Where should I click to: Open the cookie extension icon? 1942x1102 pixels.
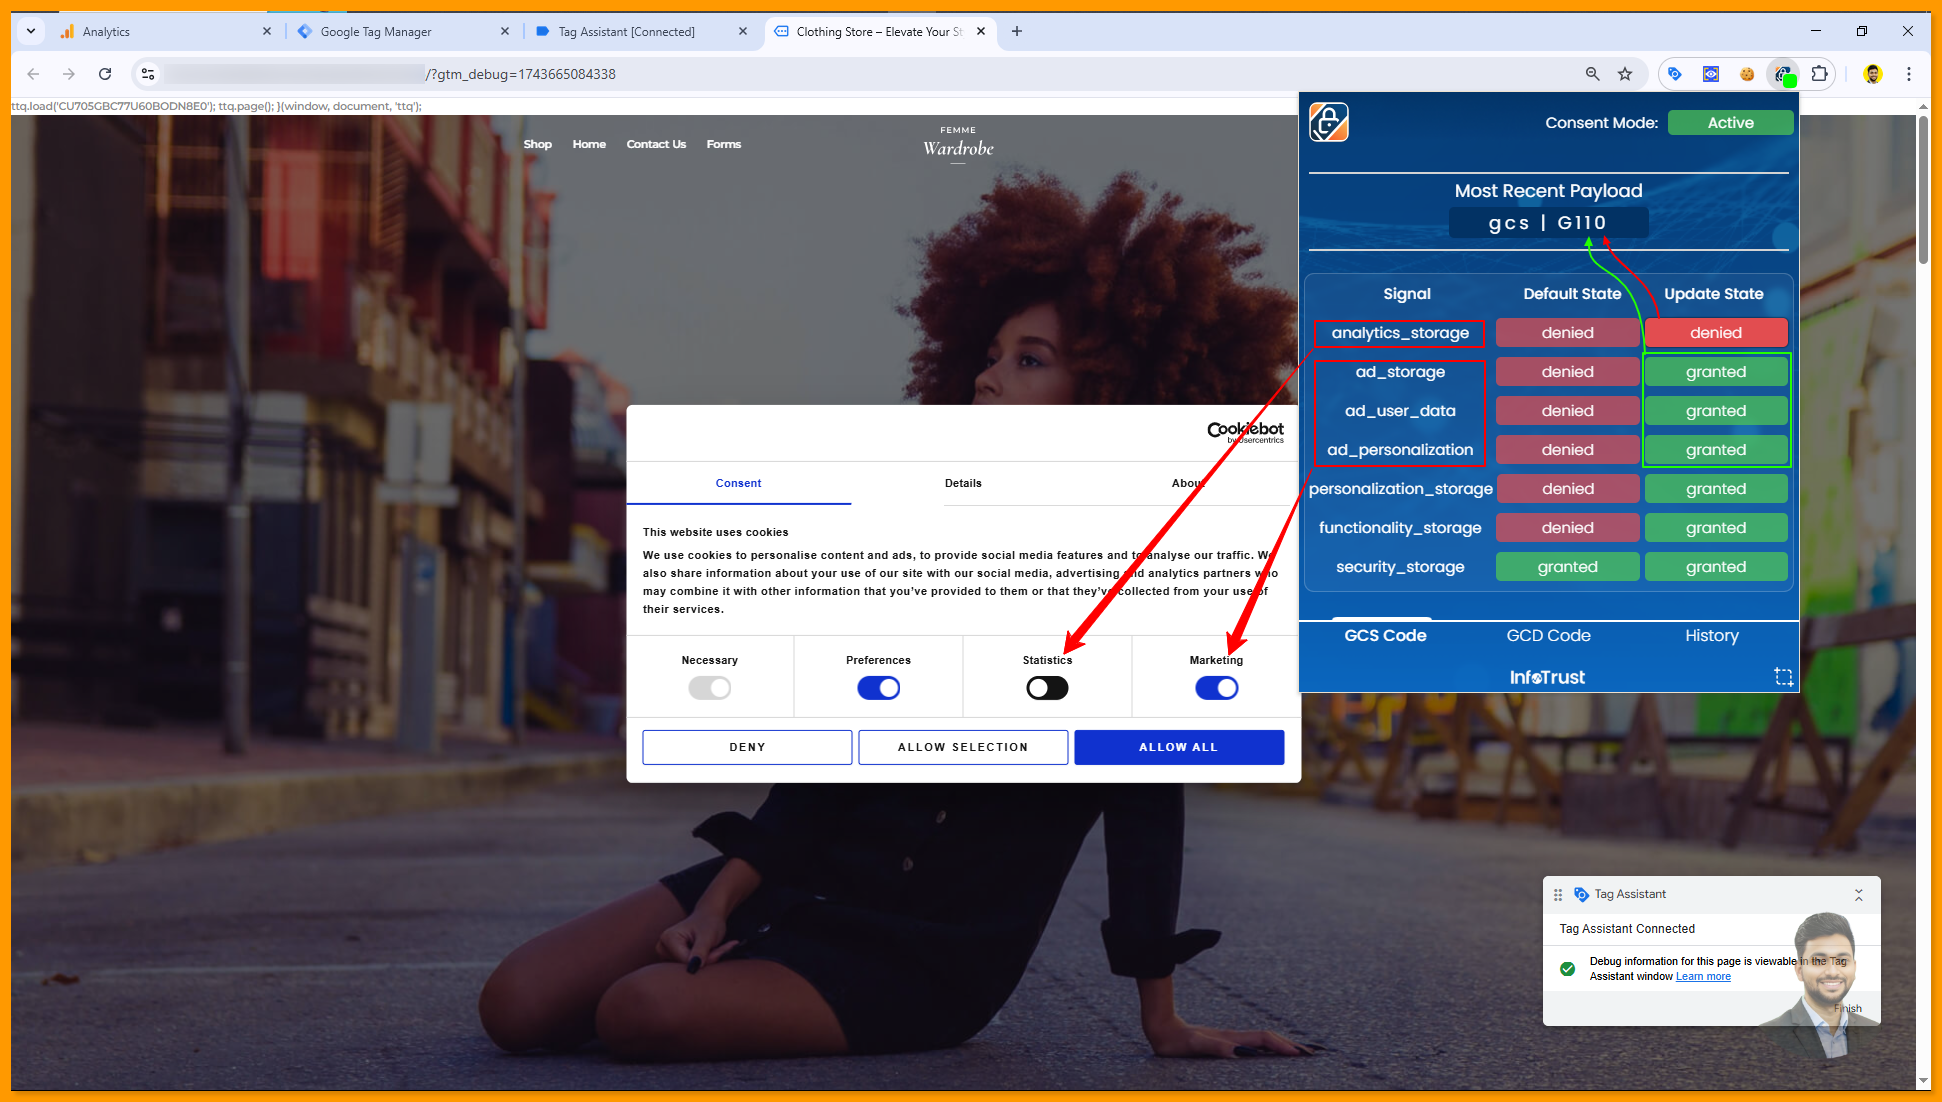1747,74
